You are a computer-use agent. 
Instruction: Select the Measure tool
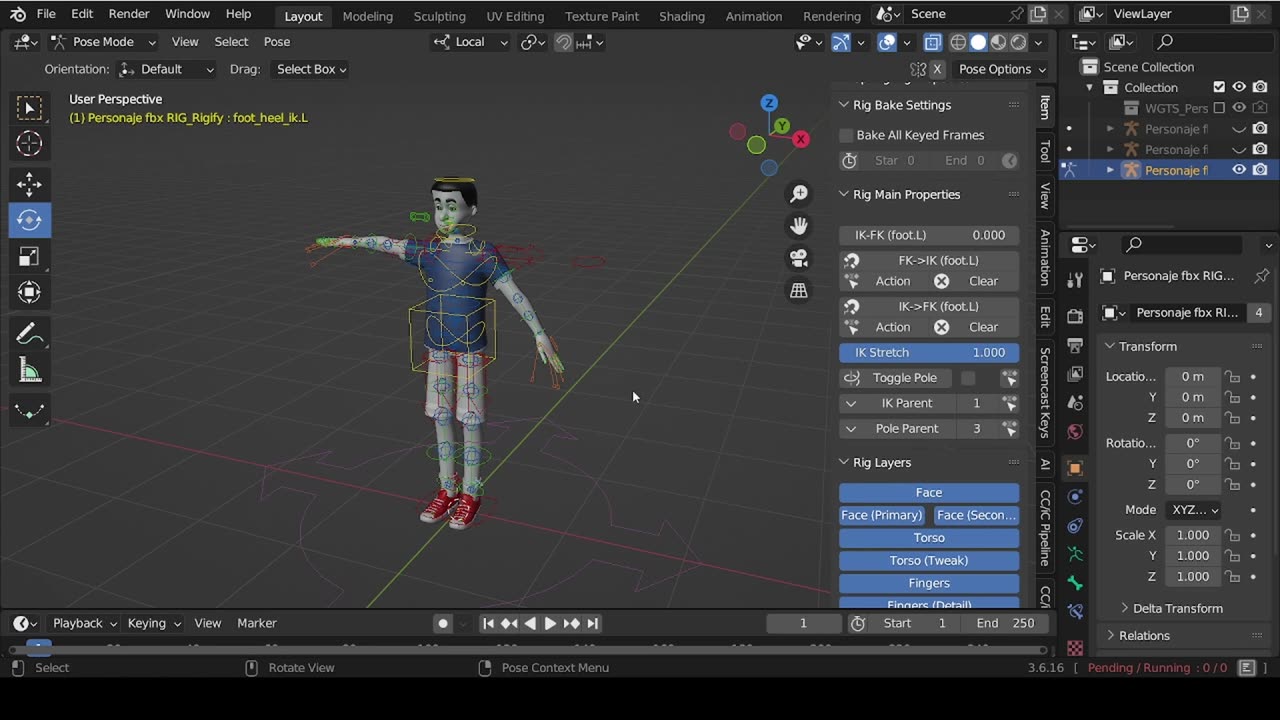pos(29,371)
